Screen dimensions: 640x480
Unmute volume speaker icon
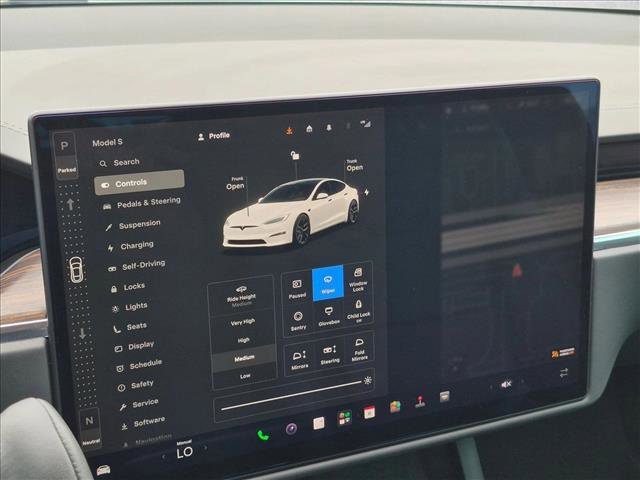point(506,384)
